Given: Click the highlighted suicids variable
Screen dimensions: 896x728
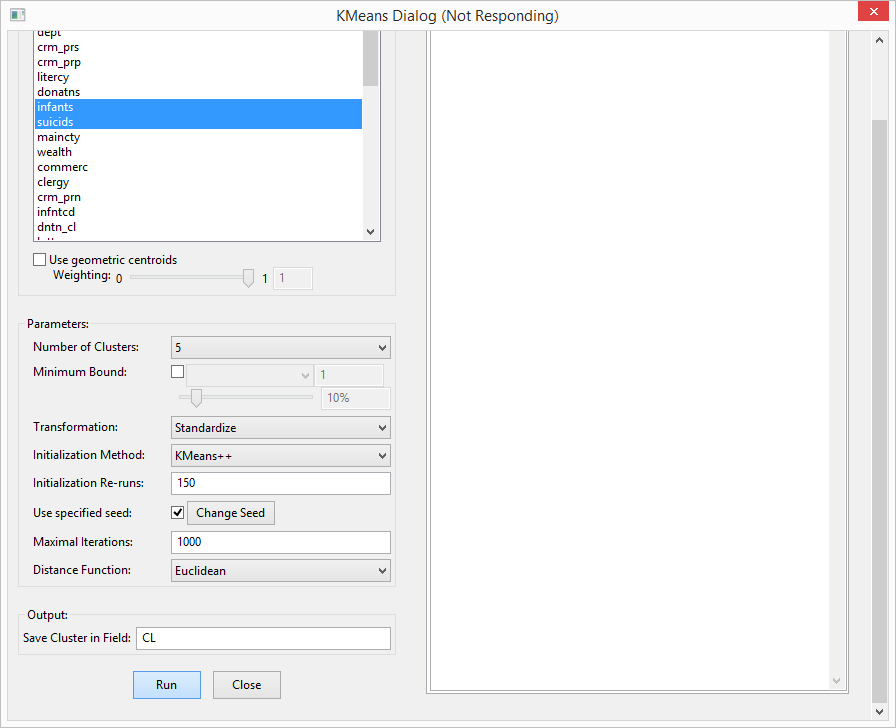Looking at the screenshot, I should 198,122.
